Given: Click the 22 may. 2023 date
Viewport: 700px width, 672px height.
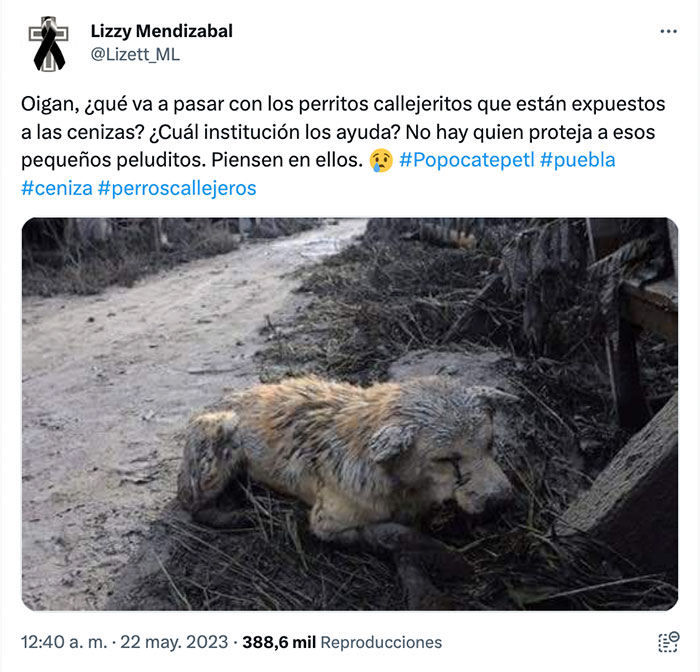Looking at the screenshot, I should tap(174, 642).
